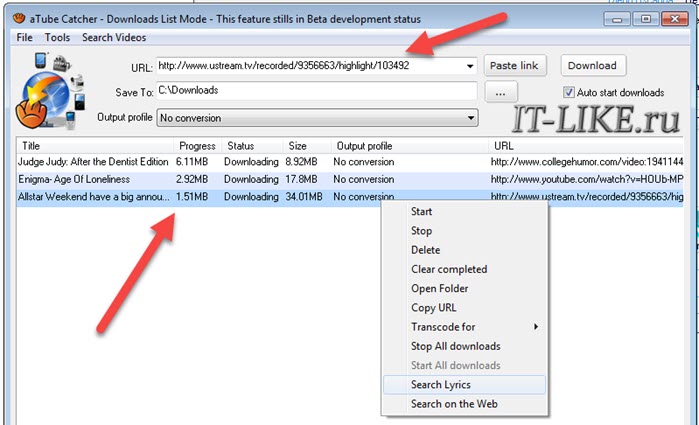
Task: Click the aTube Catcher globe logo
Action: pyautogui.click(x=50, y=91)
